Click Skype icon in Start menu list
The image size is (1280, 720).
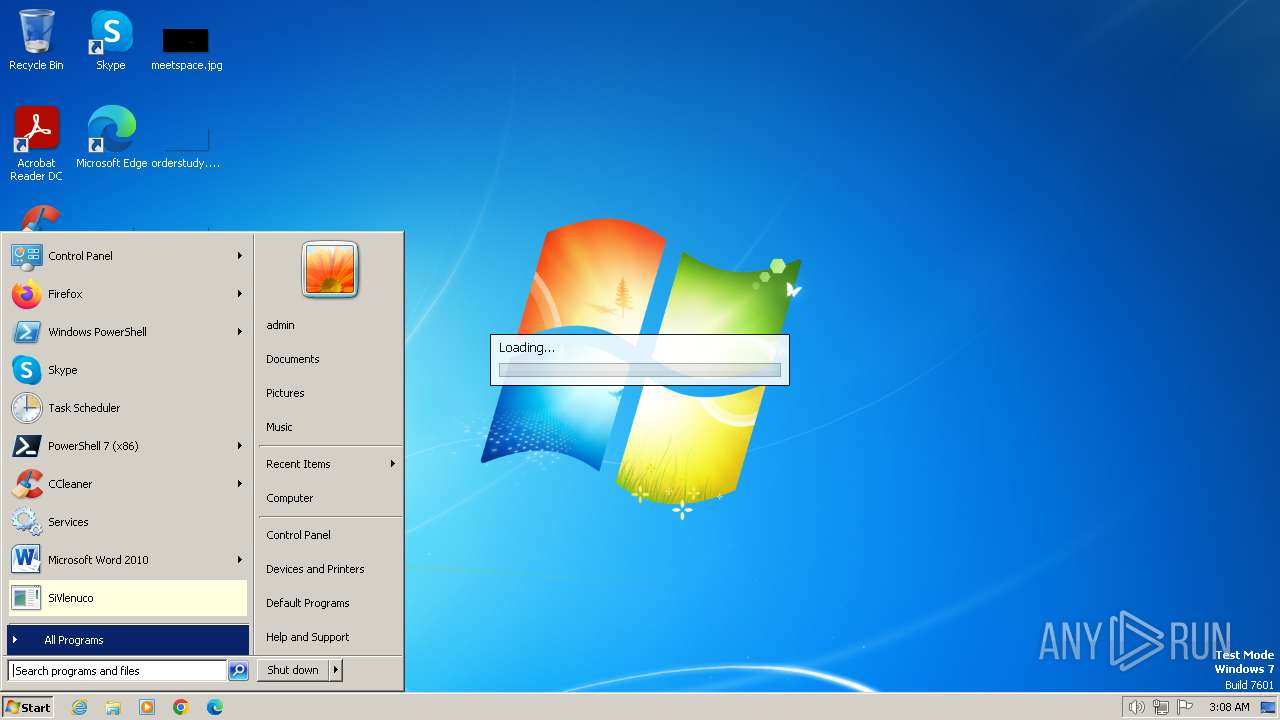(26, 370)
